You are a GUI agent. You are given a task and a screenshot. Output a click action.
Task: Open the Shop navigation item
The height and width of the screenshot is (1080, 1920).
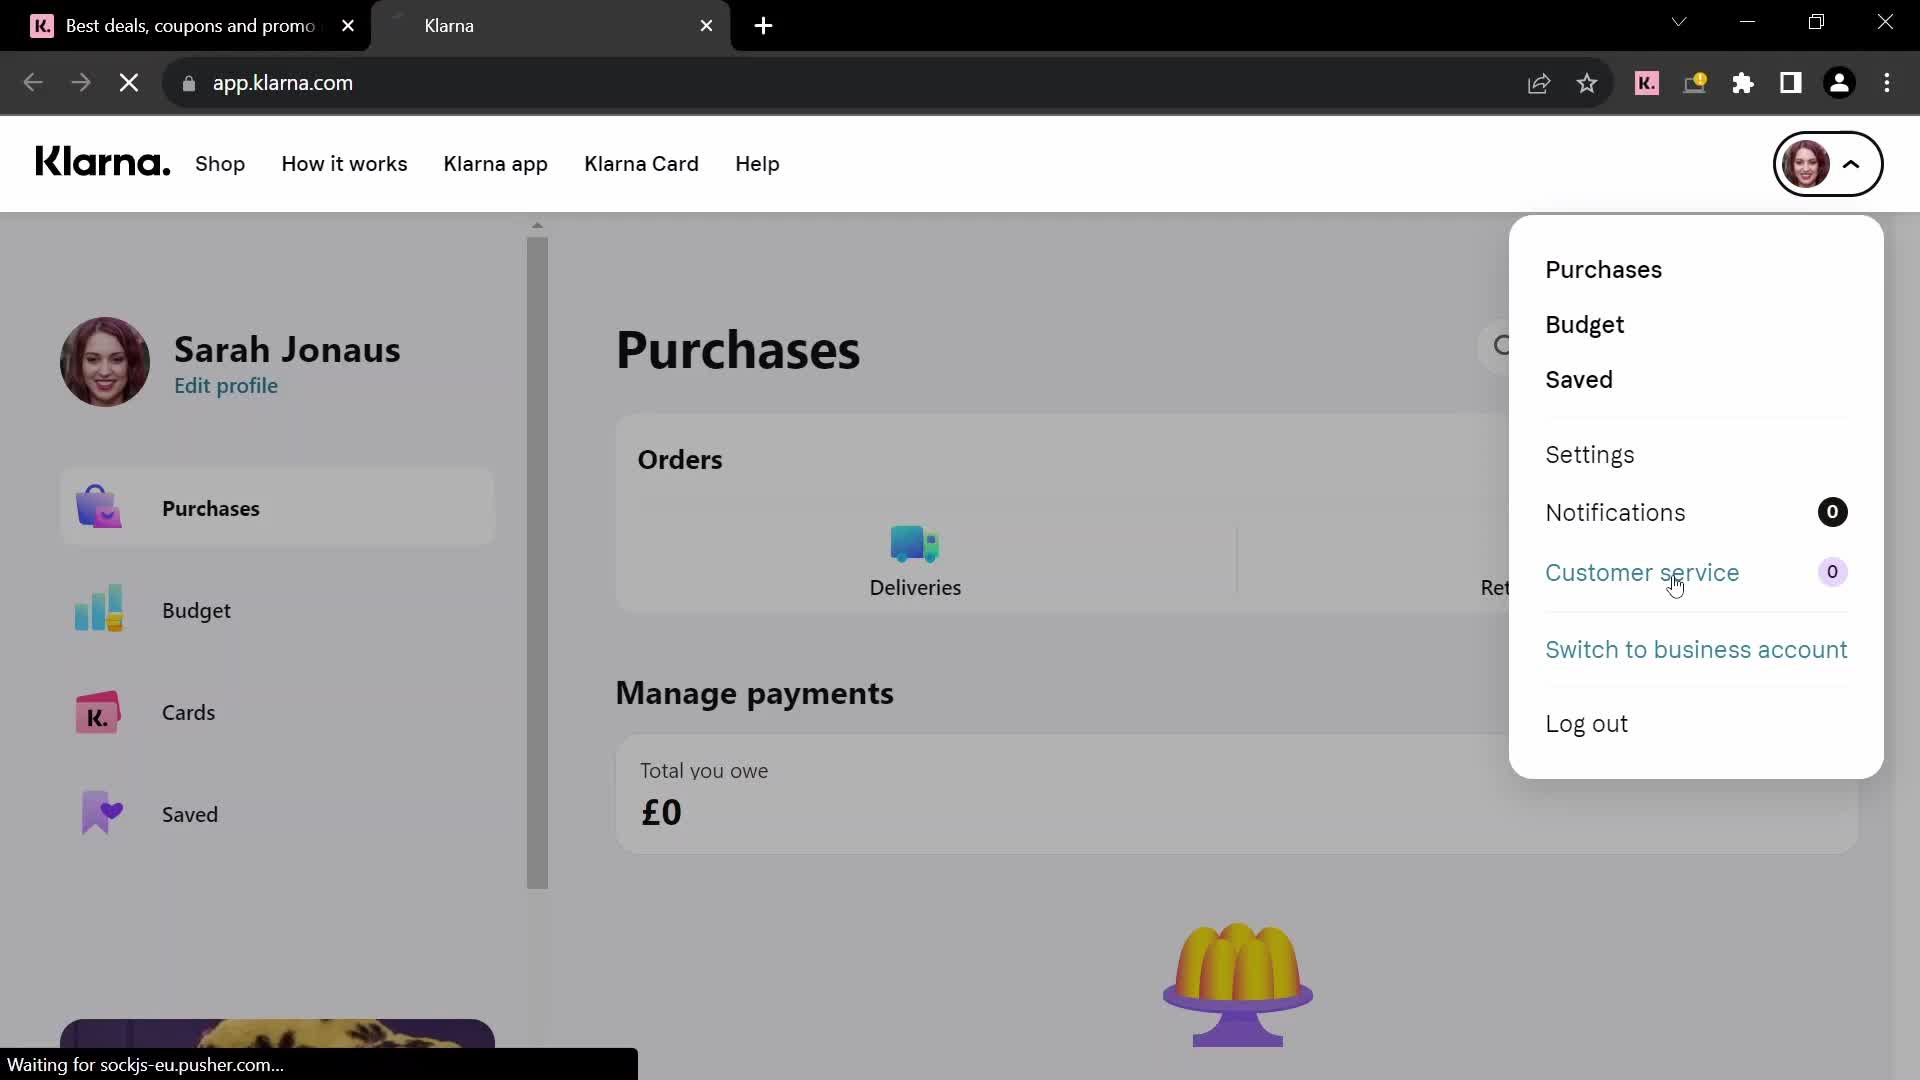[220, 164]
